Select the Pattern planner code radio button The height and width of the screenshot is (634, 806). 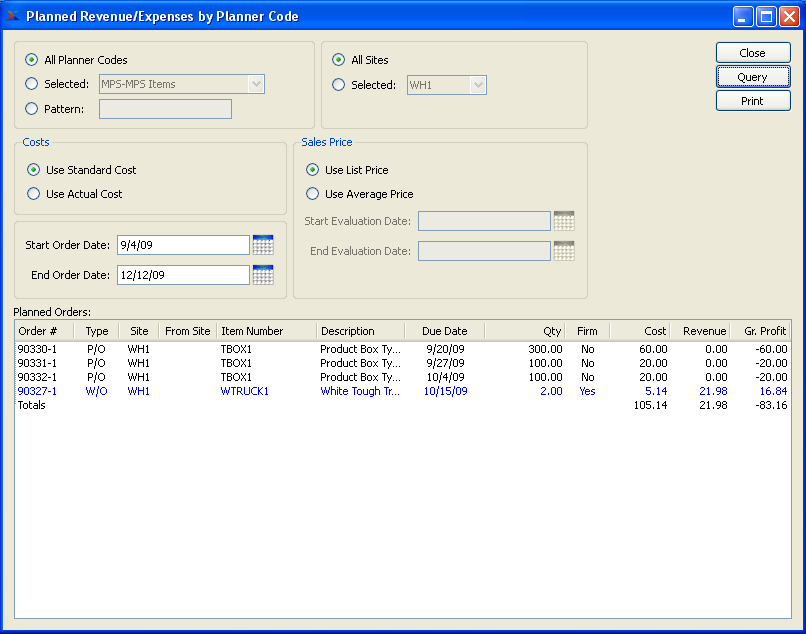[x=32, y=109]
